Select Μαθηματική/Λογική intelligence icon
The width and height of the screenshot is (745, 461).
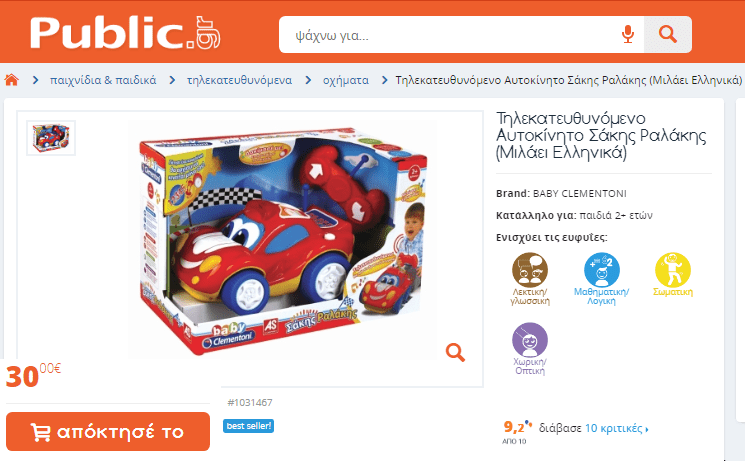pos(602,279)
